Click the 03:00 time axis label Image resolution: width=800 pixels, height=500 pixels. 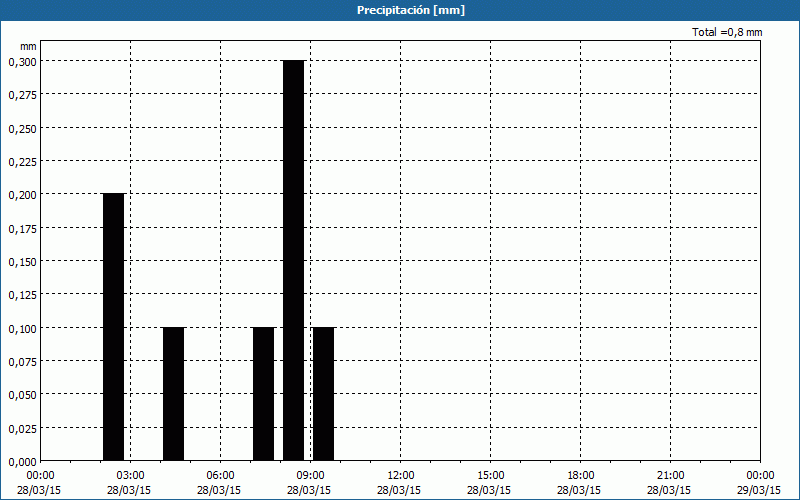130,476
